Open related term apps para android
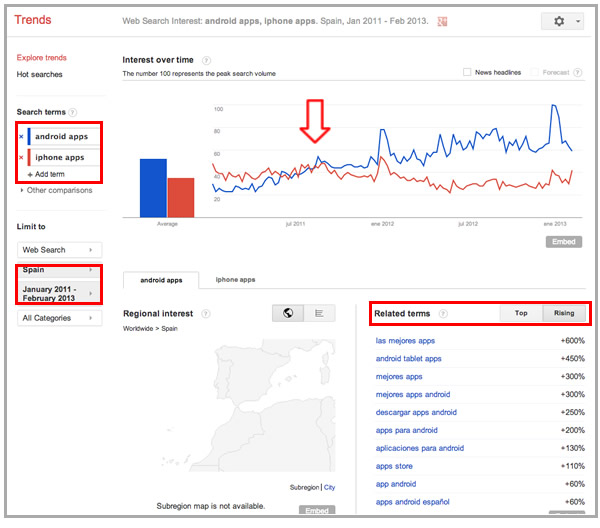 point(406,430)
